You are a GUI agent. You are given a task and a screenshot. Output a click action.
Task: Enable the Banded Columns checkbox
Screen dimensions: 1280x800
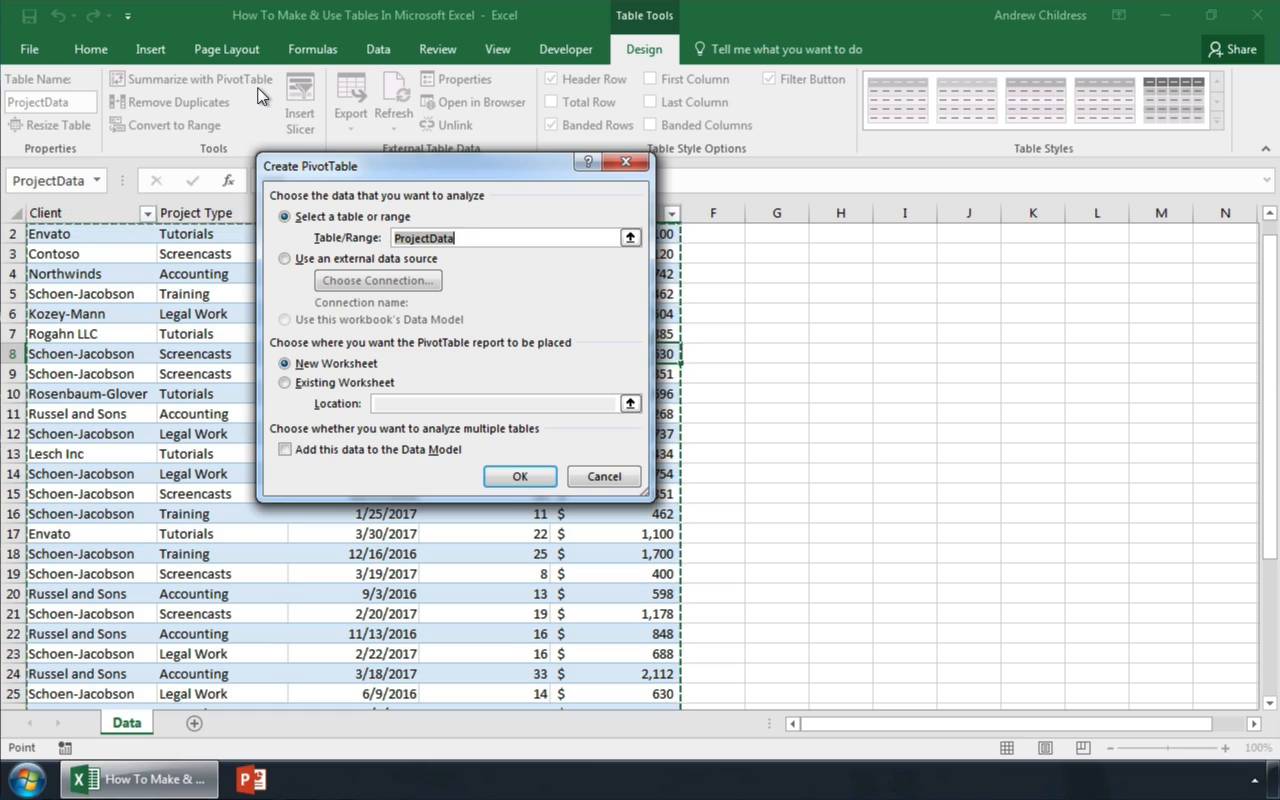point(650,125)
